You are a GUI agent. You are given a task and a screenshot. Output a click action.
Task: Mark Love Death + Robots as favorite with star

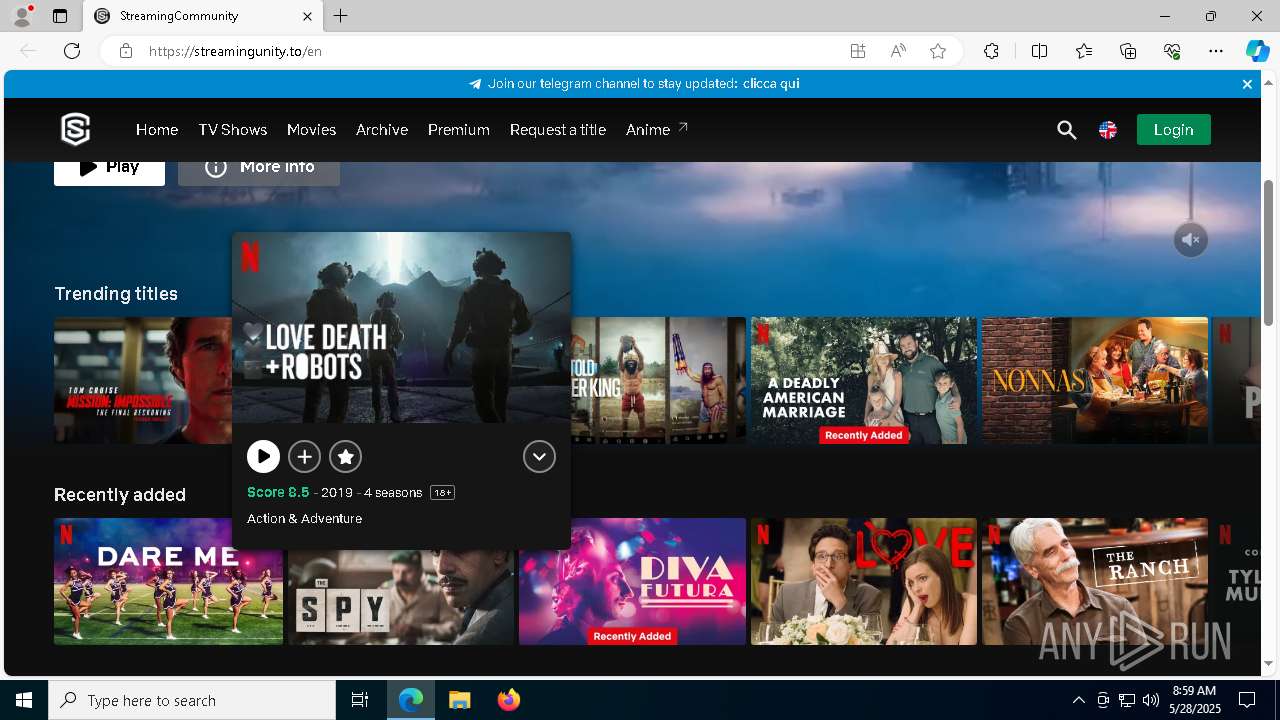345,457
